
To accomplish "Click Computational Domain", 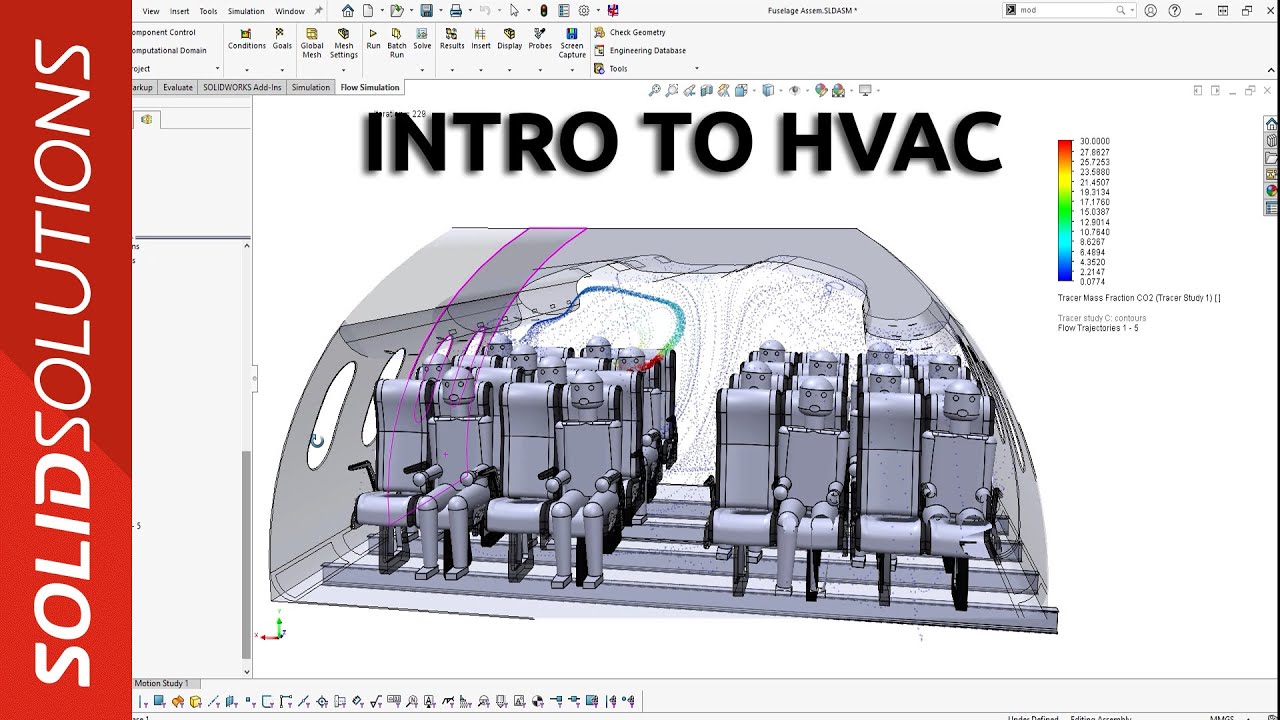I will point(169,50).
